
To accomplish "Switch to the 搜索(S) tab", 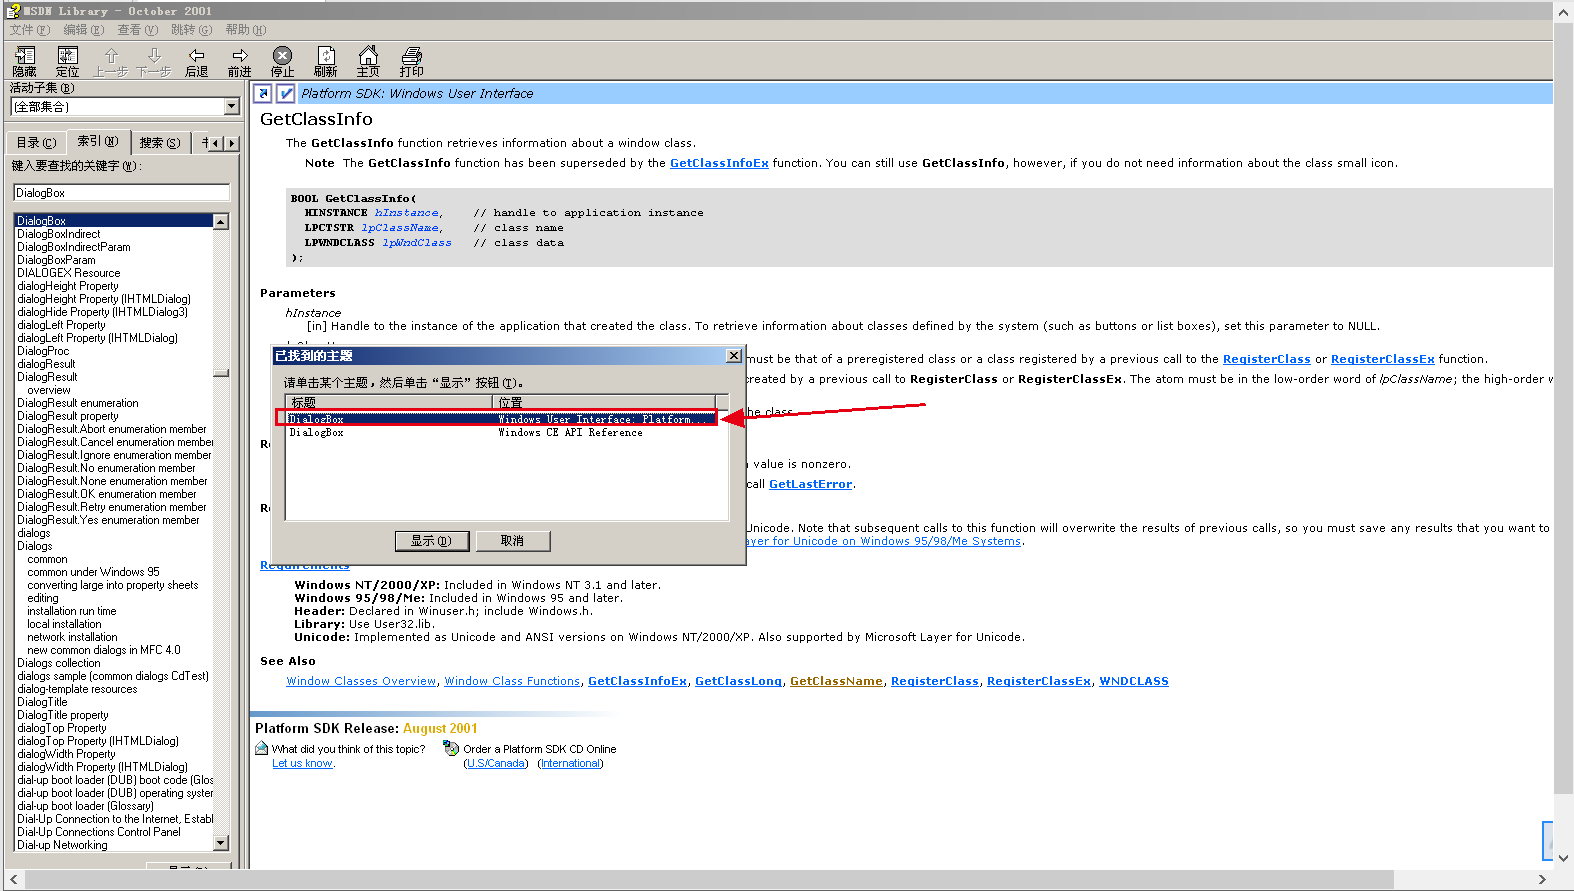I will pyautogui.click(x=160, y=143).
